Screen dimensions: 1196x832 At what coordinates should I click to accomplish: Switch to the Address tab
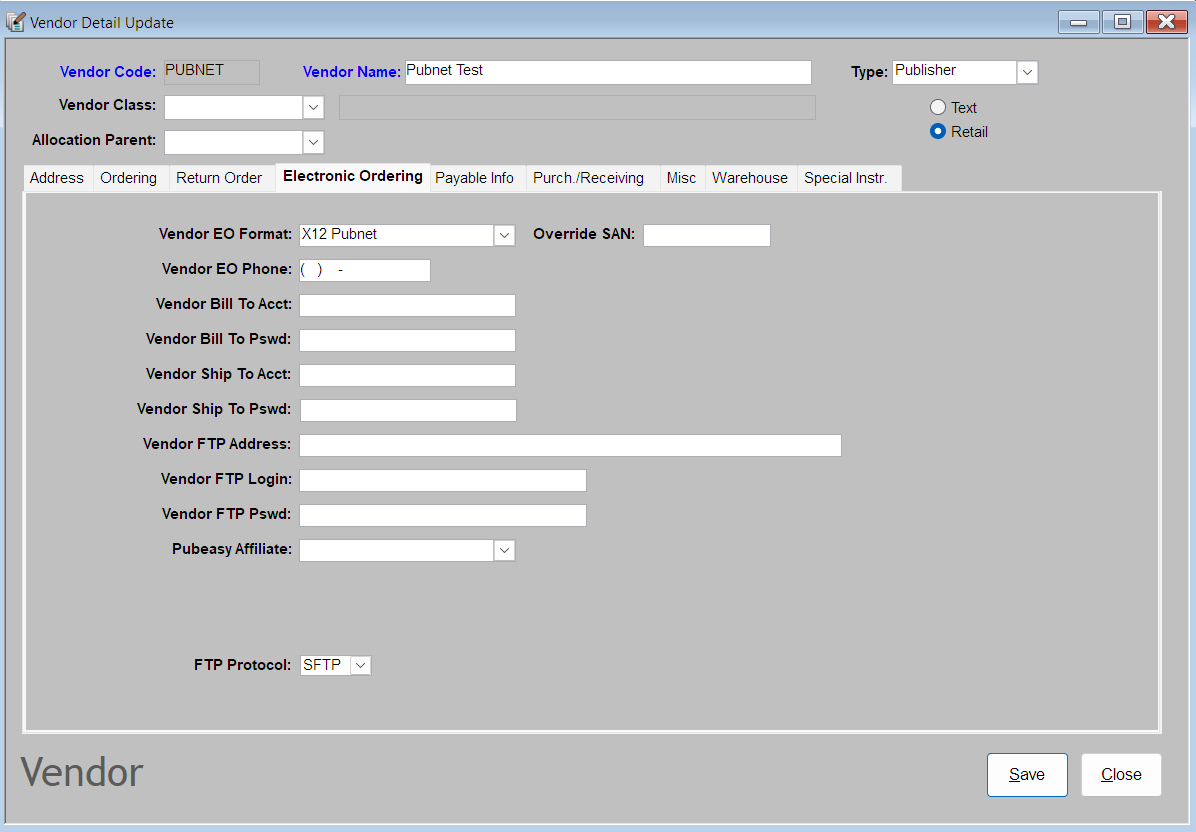[56, 178]
